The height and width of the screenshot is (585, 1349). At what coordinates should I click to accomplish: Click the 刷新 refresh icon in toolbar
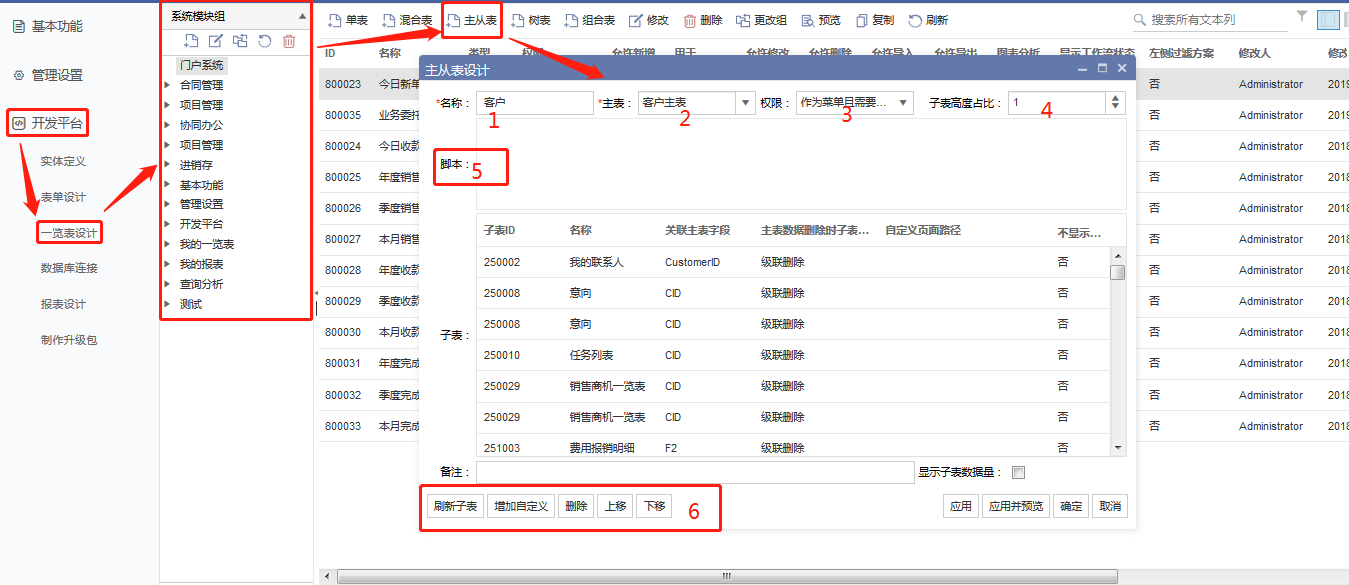coord(915,20)
